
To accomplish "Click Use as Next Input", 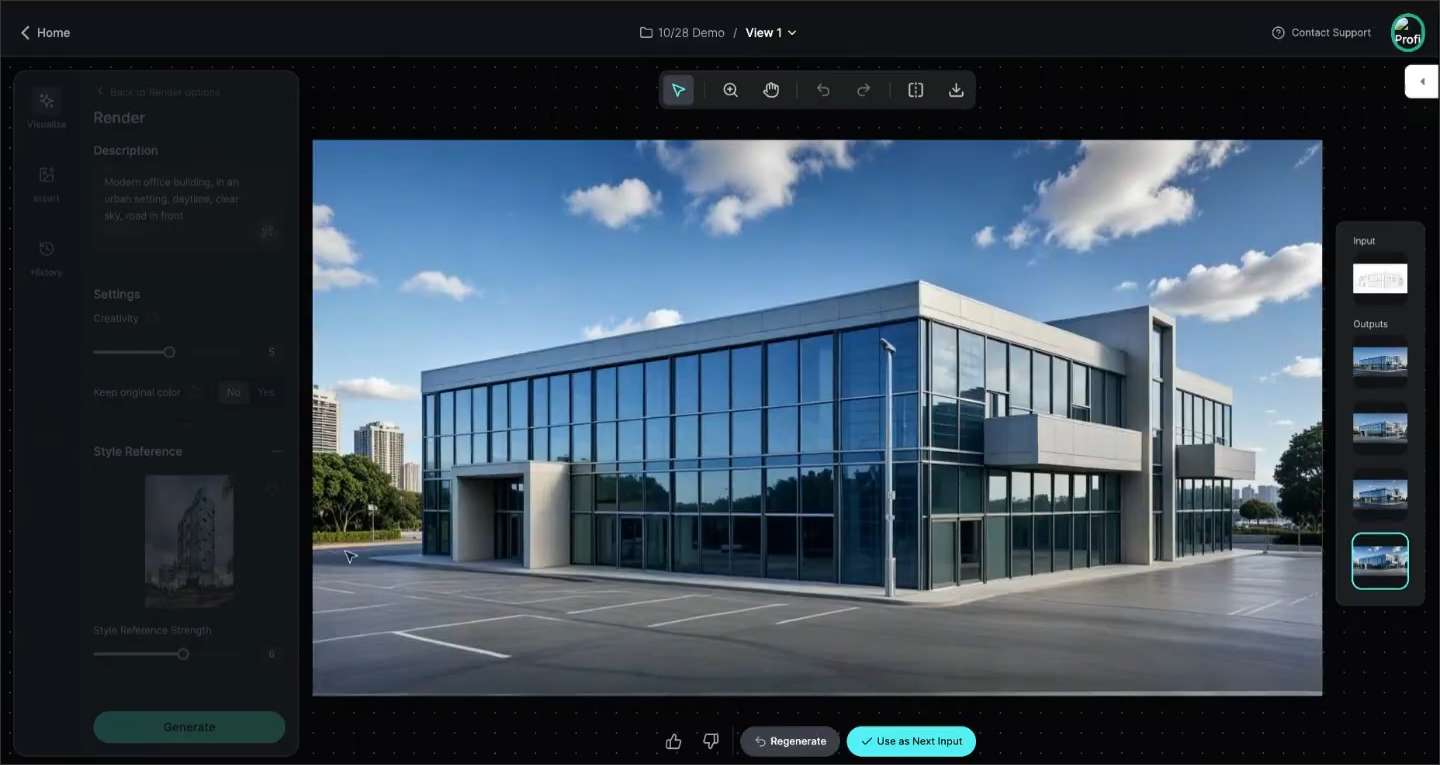I will 911,741.
